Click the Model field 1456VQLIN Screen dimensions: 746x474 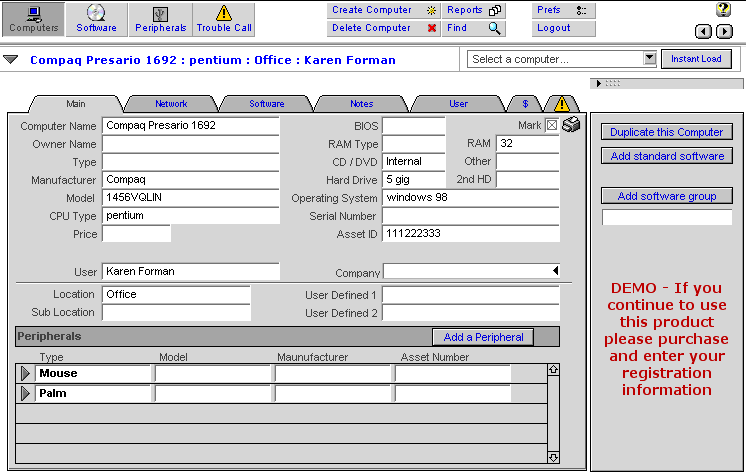tap(191, 198)
